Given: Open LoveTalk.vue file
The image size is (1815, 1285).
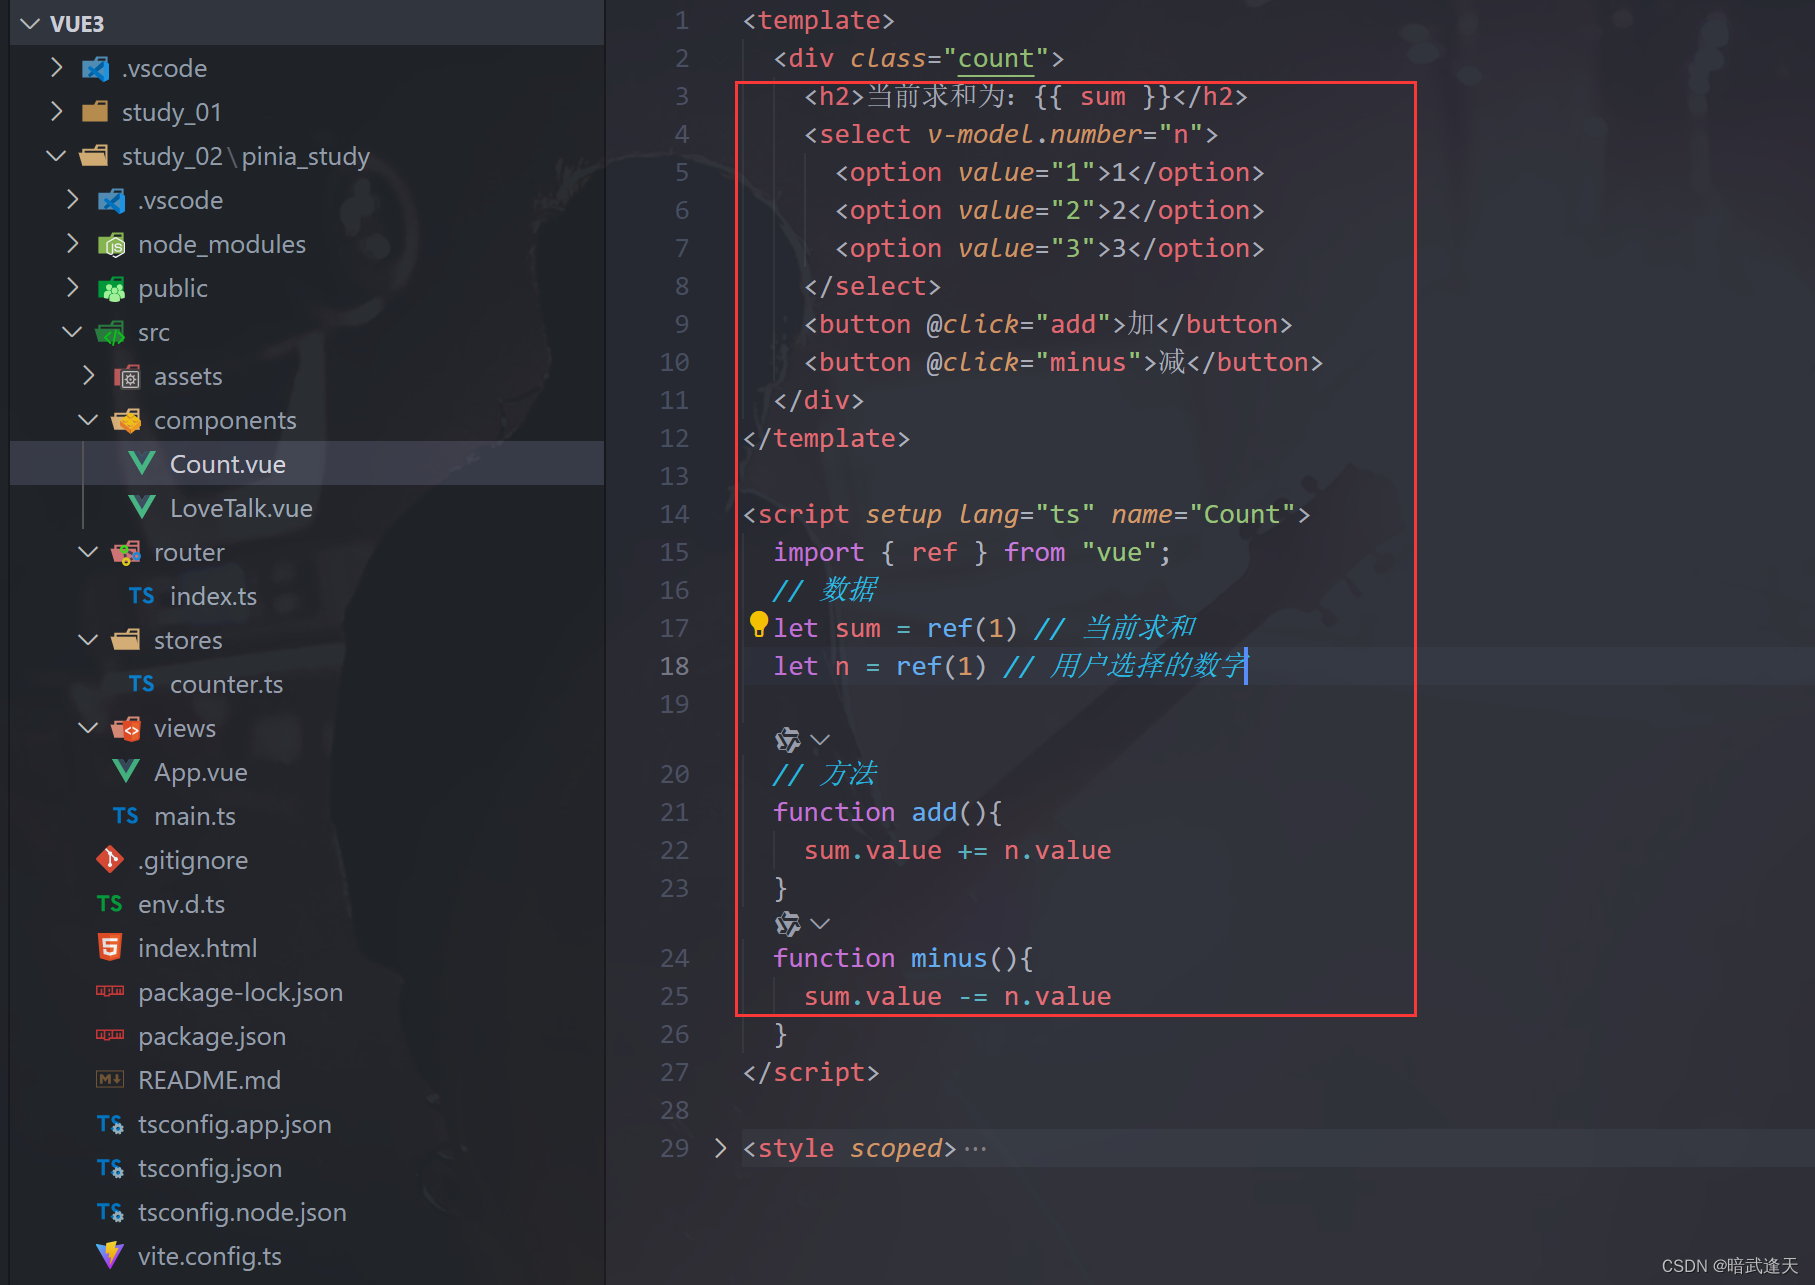Looking at the screenshot, I should (x=306, y=507).
